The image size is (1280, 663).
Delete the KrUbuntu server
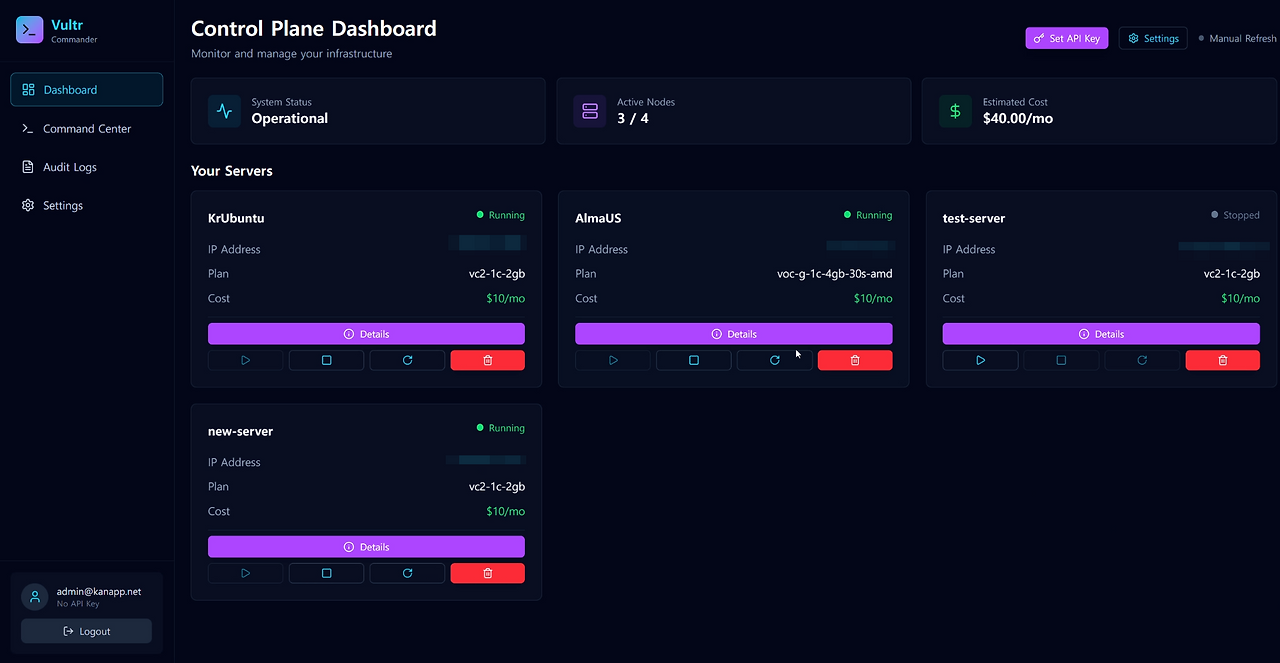tap(488, 360)
